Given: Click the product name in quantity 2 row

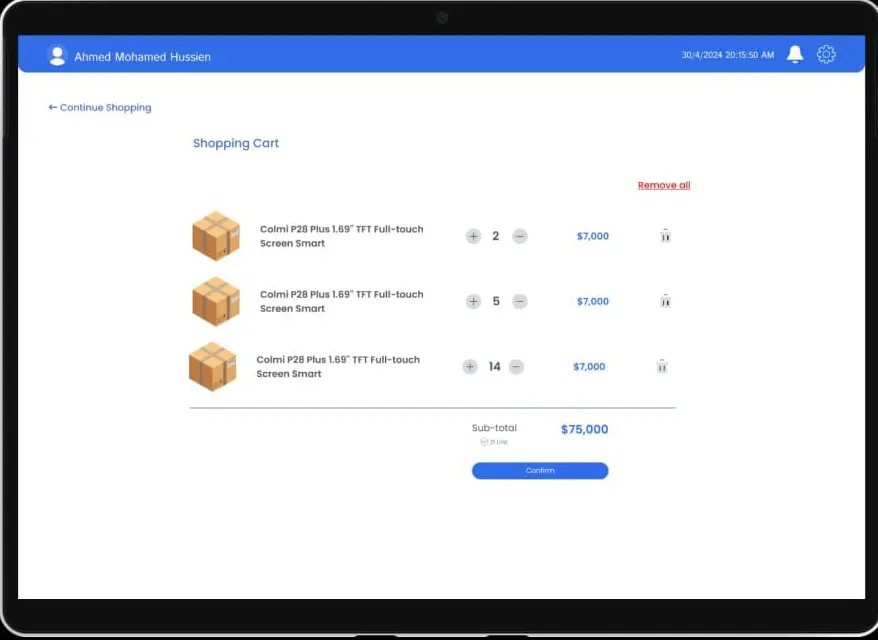Looking at the screenshot, I should (342, 236).
